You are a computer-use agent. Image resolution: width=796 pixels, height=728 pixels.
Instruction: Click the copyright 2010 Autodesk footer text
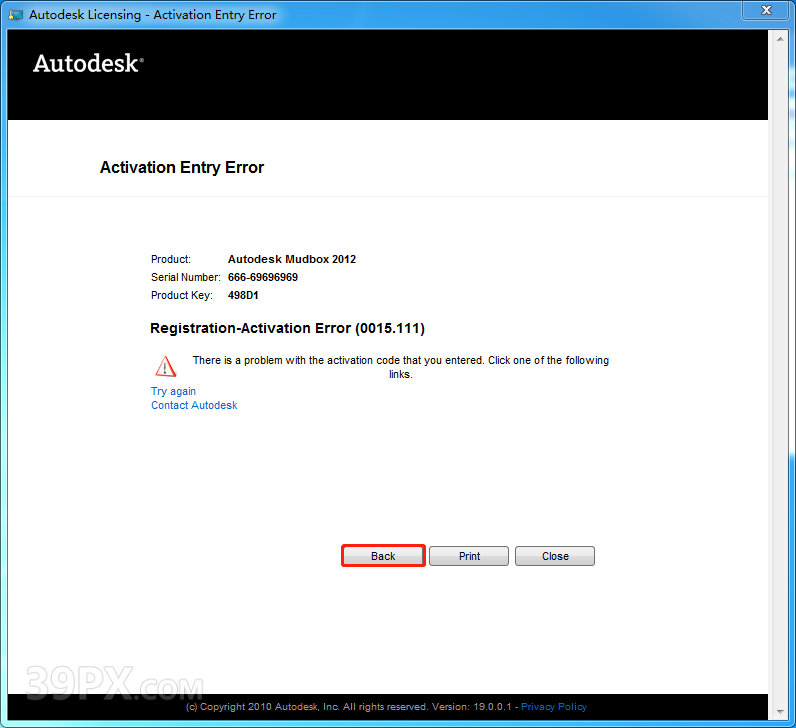coord(350,706)
